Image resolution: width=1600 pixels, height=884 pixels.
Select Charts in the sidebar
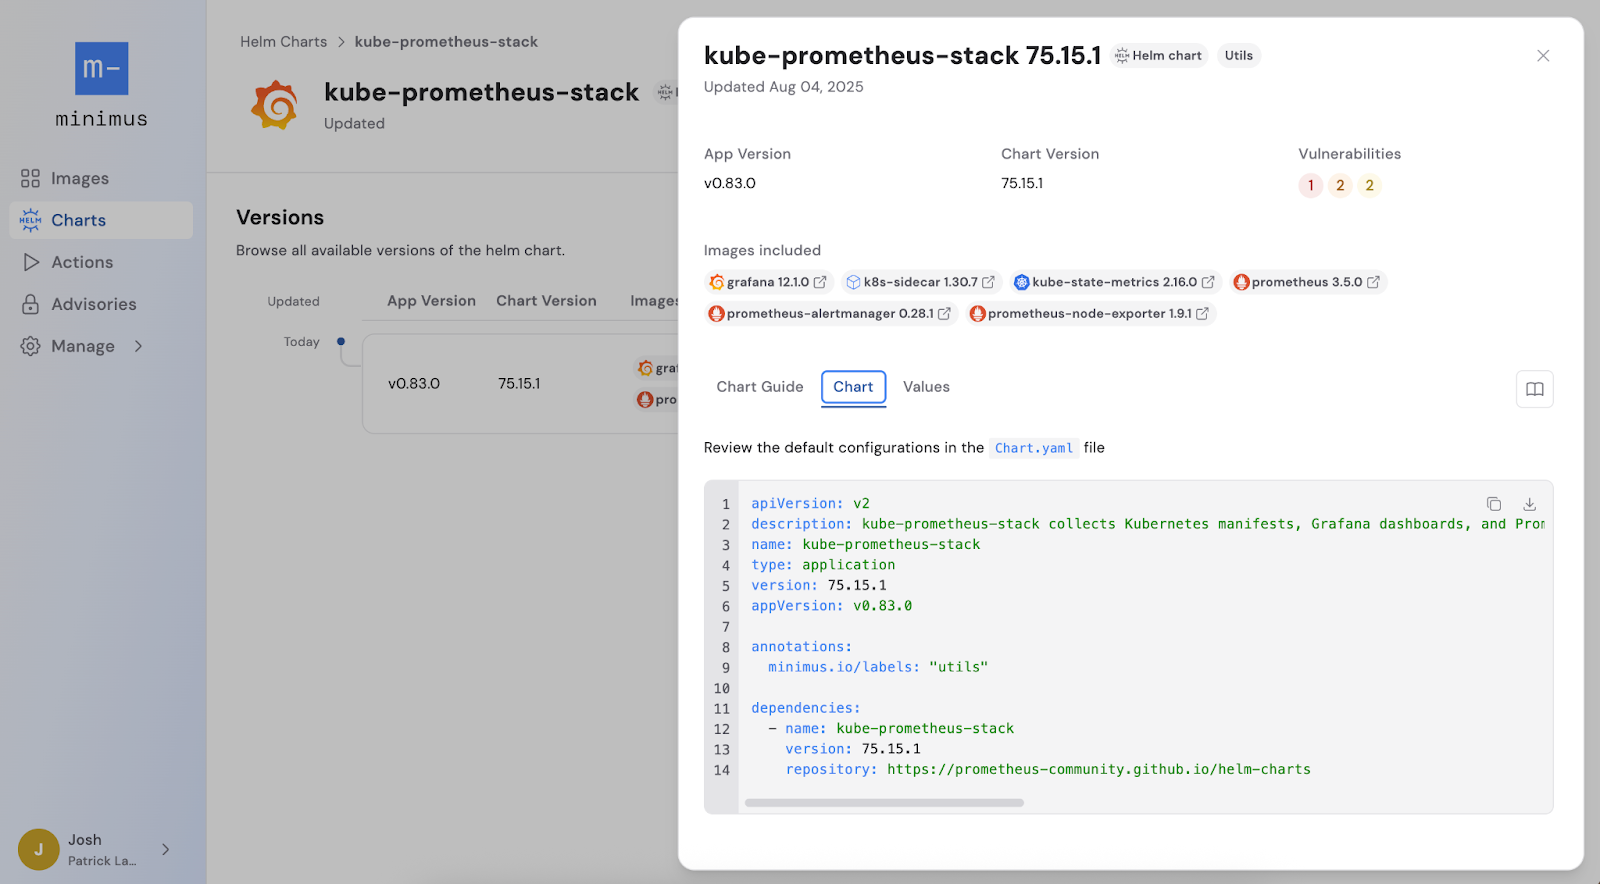click(101, 220)
